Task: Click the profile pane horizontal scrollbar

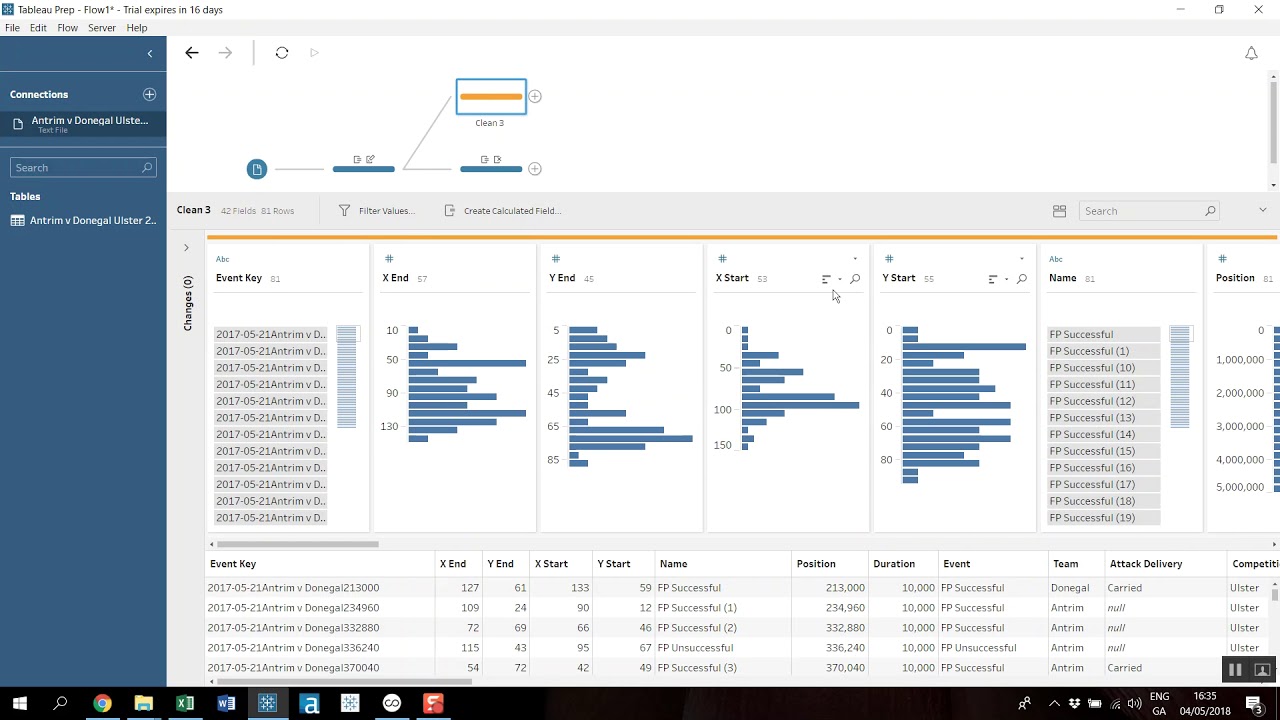Action: pos(297,544)
